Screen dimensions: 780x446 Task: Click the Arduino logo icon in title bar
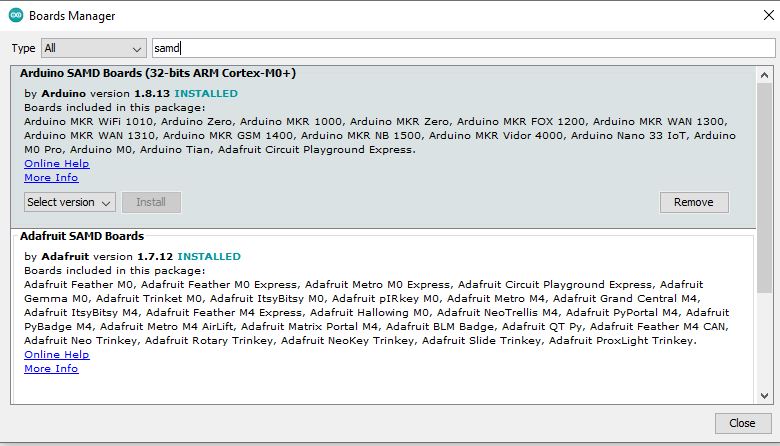pyautogui.click(x=16, y=15)
